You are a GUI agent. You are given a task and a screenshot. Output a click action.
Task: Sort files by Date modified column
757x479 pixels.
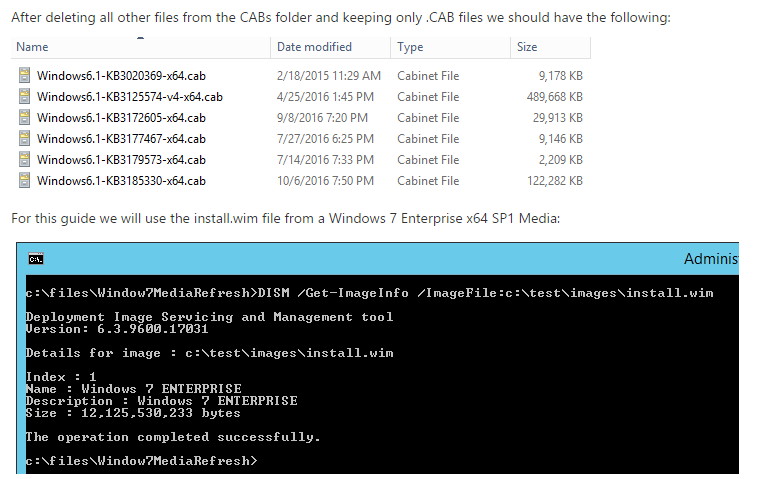point(330,47)
